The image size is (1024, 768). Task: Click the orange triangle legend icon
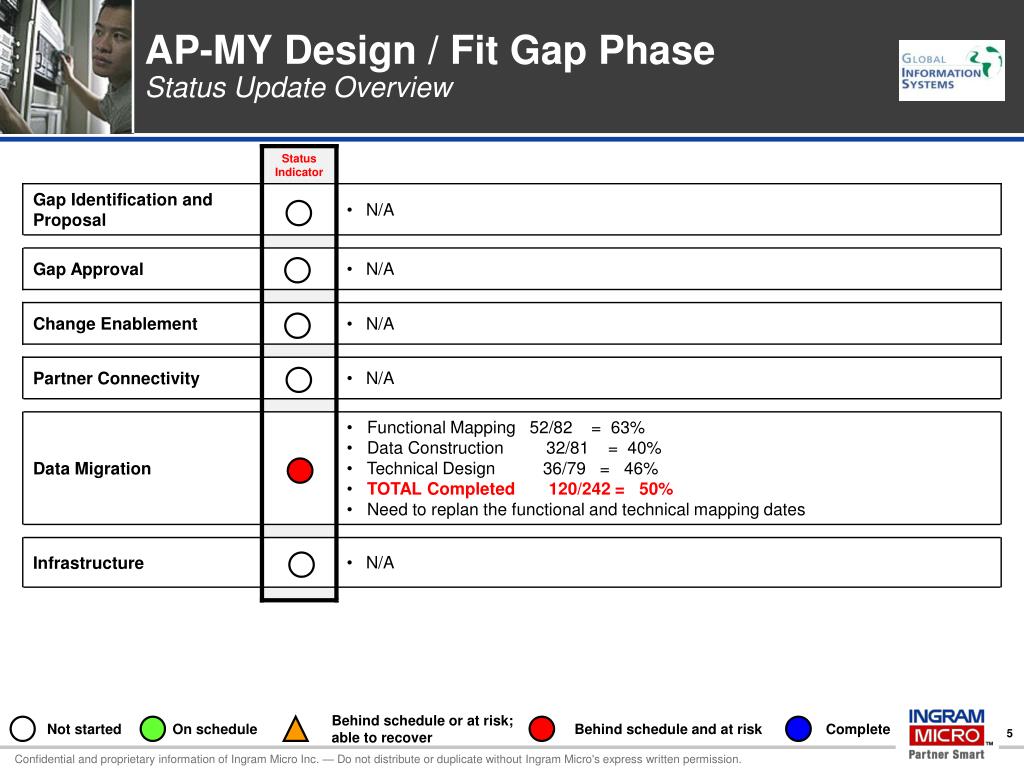pyautogui.click(x=295, y=729)
